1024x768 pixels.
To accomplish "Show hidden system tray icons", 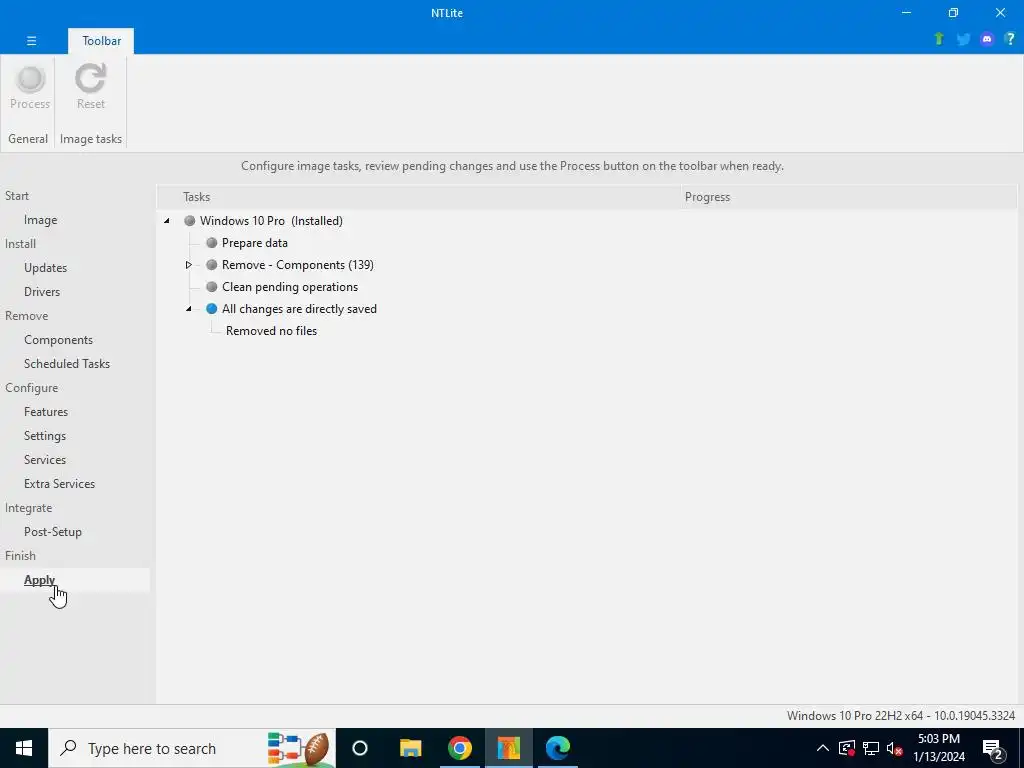I will (823, 748).
